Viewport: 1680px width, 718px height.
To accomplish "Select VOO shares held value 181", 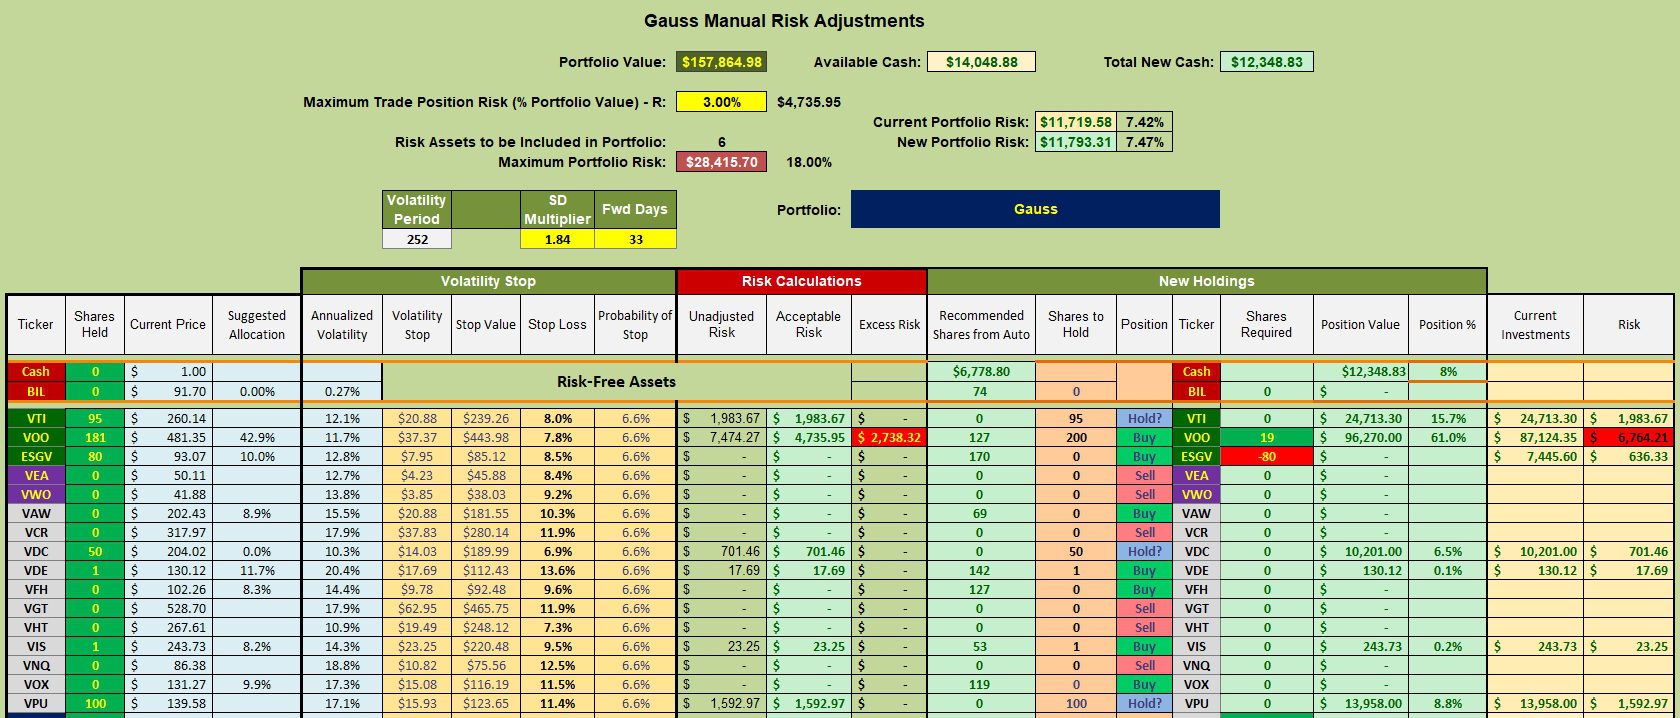I will [95, 437].
